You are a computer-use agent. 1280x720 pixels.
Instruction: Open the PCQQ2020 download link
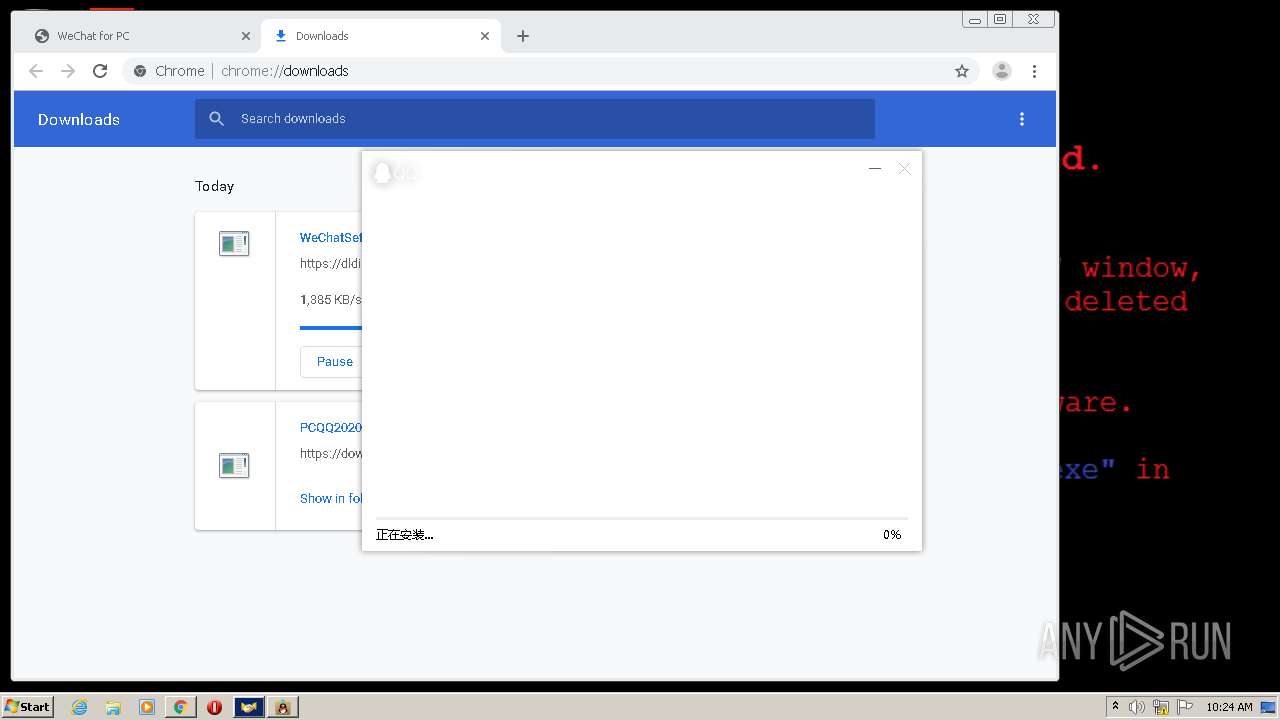point(331,428)
